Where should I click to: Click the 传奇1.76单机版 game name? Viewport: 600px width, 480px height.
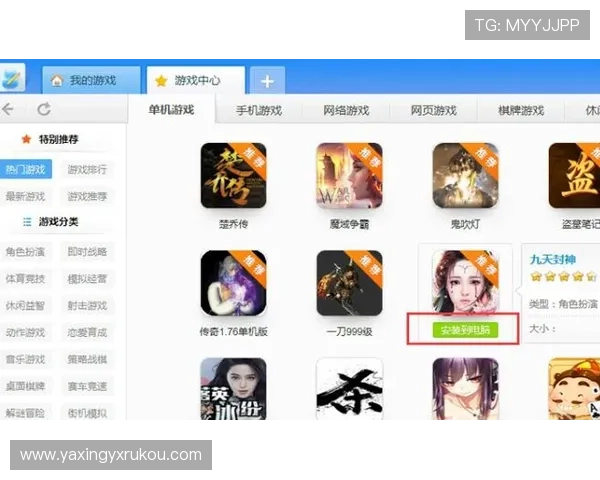(x=233, y=331)
